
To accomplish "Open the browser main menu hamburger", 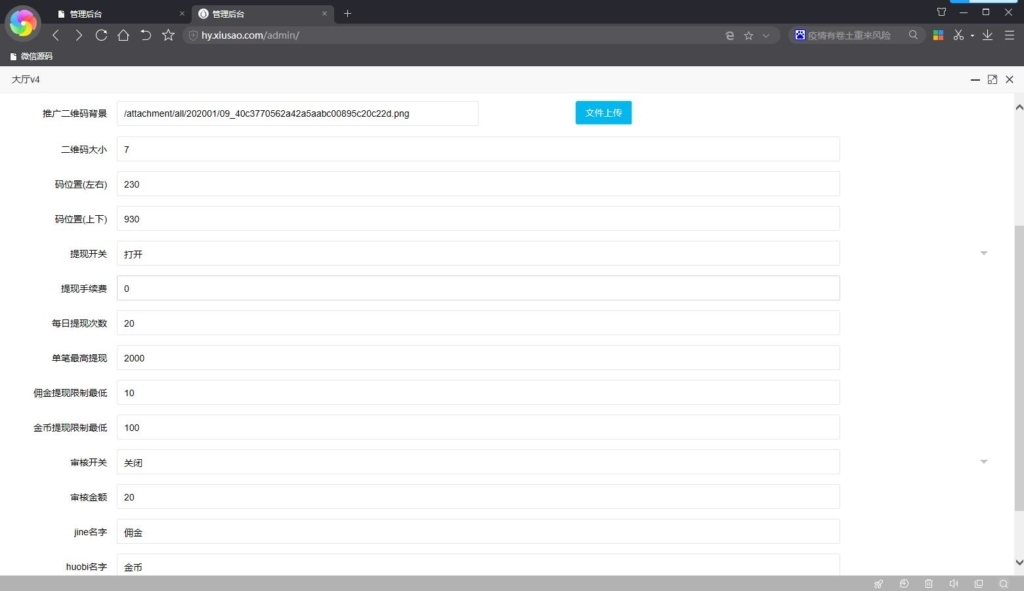I will 1009,35.
